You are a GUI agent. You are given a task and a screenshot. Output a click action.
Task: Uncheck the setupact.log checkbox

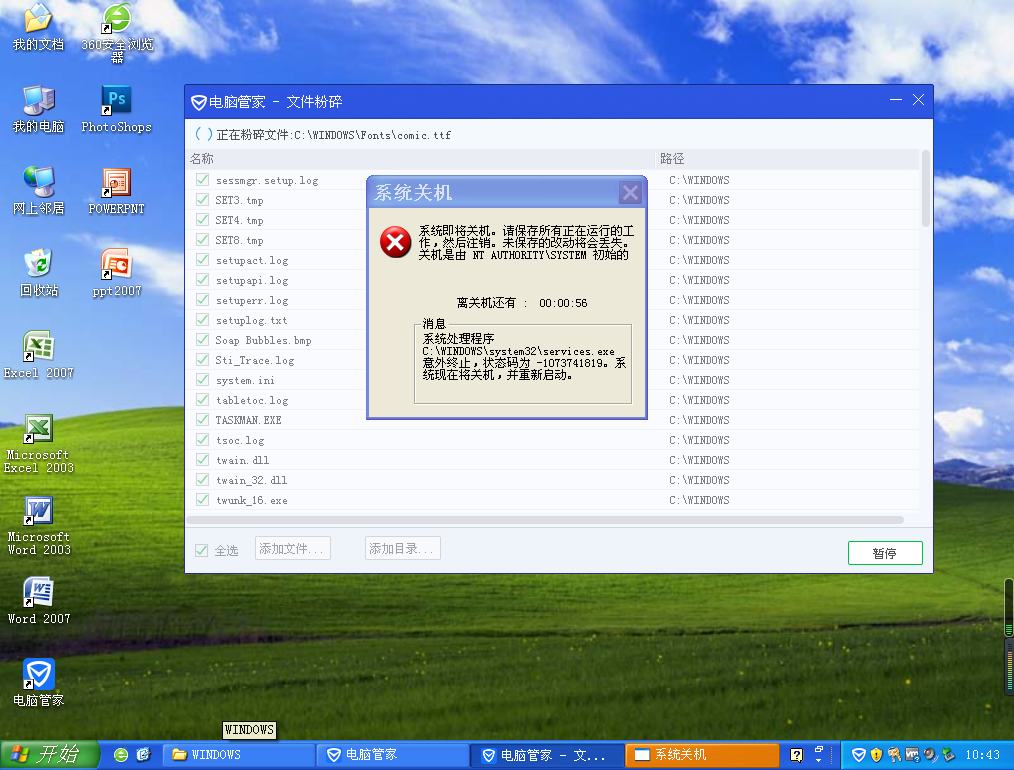[x=202, y=260]
